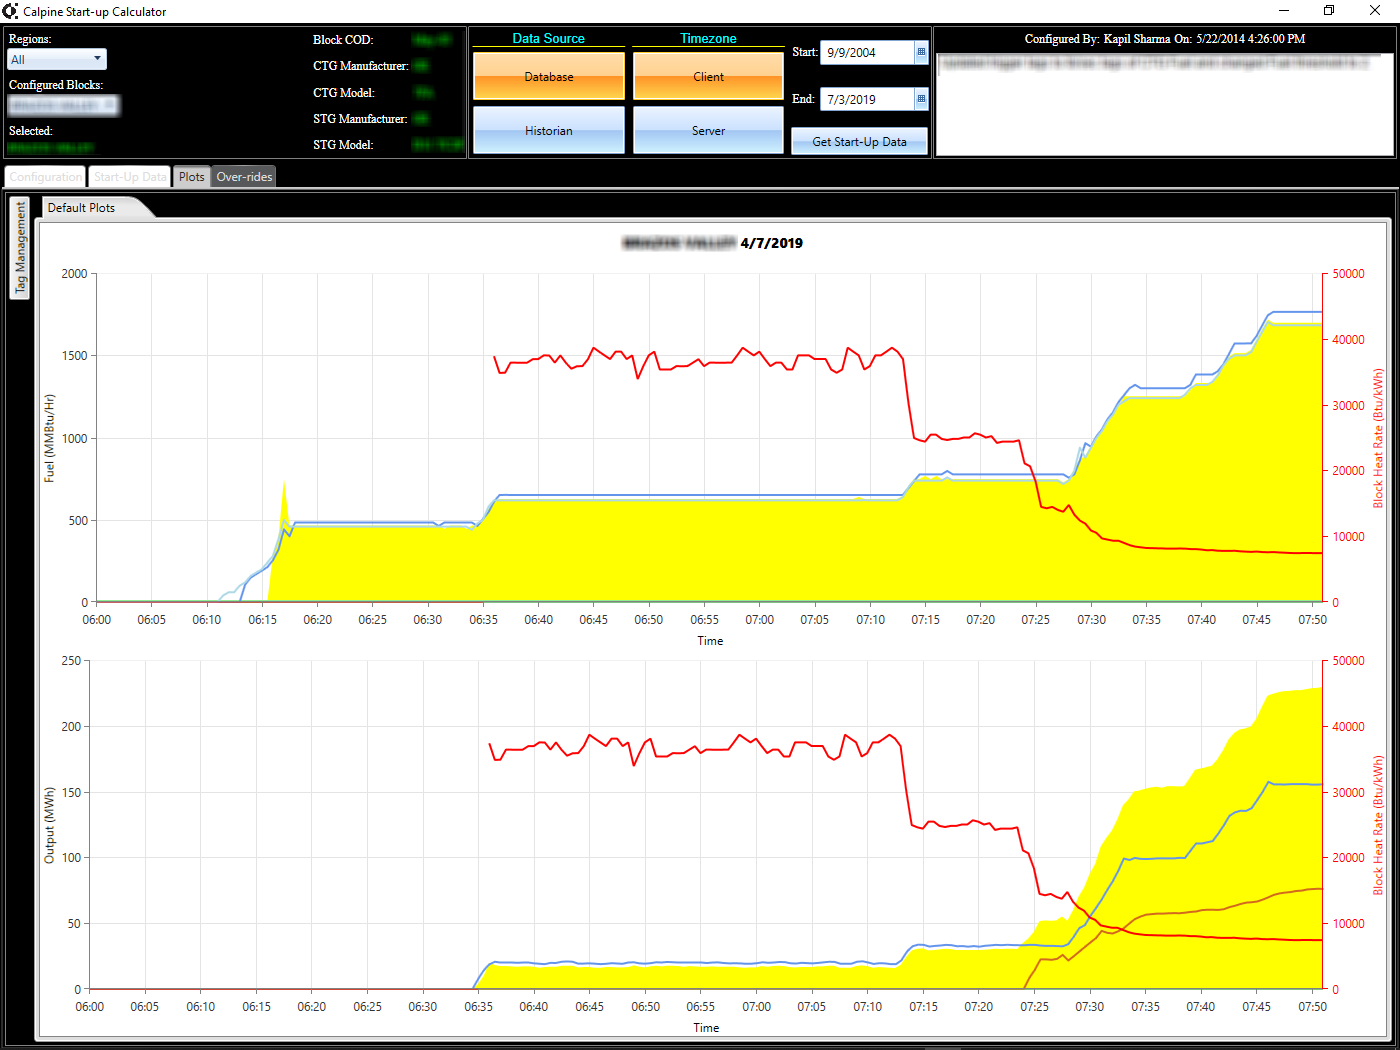The image size is (1400, 1050).
Task: Expand the Regions dropdown showing All
Action: [57, 60]
